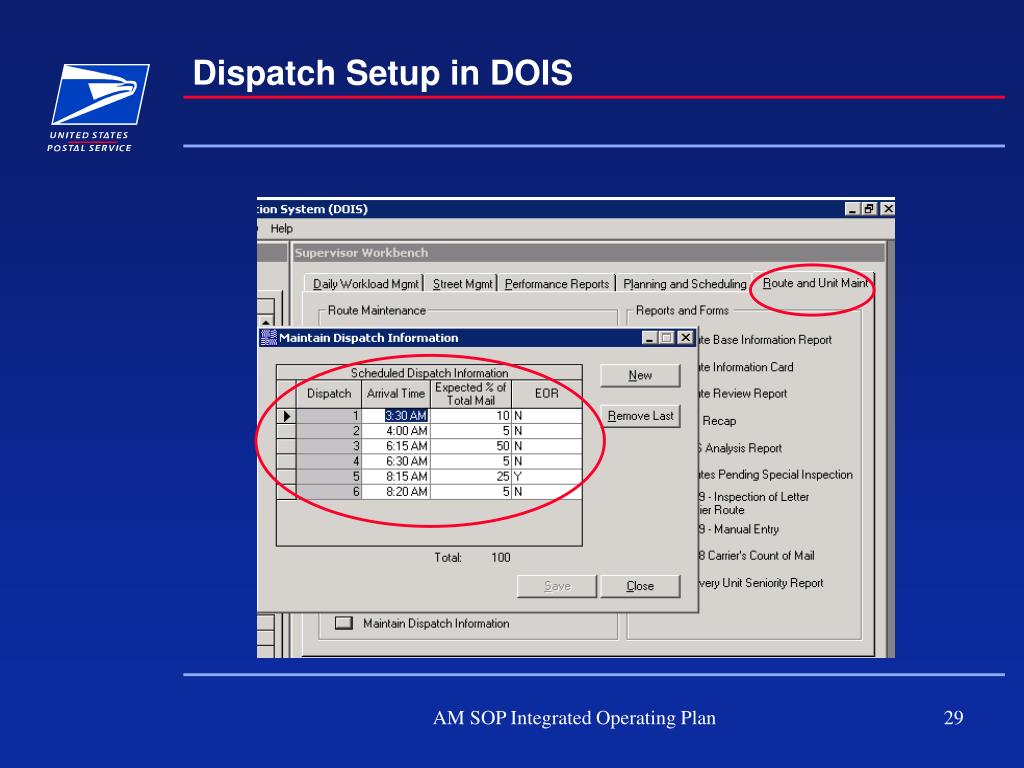Switch to Street Mgmt tab

[x=462, y=284]
